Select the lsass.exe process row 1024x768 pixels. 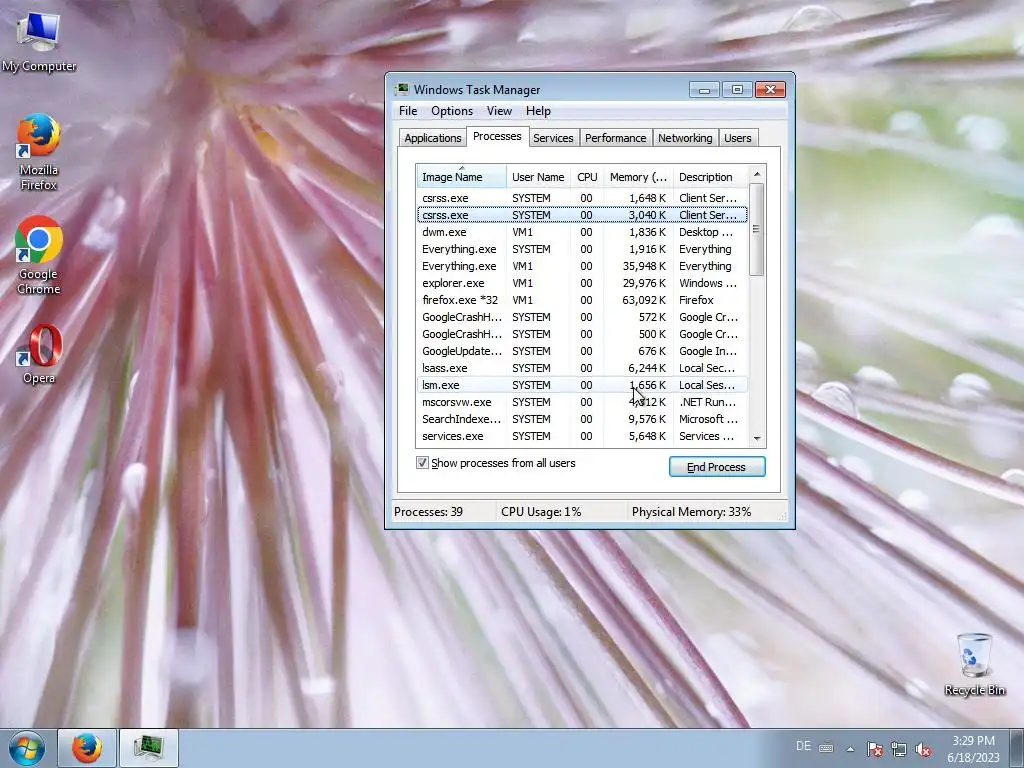coord(582,368)
